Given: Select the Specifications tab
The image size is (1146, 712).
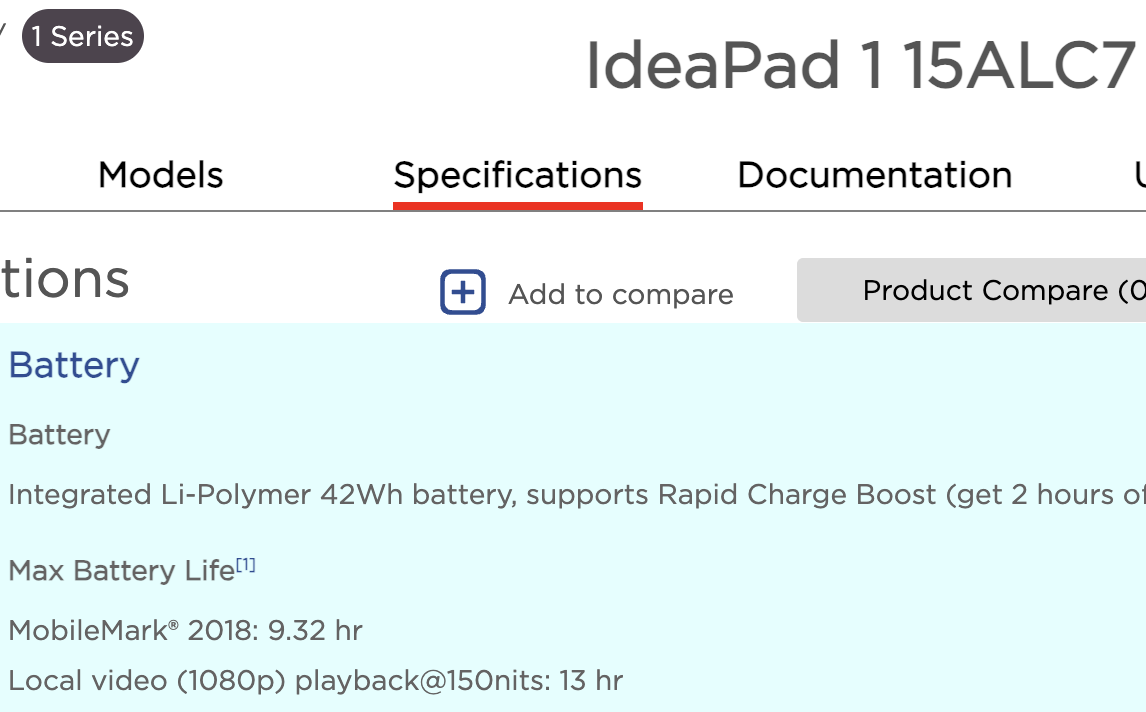Looking at the screenshot, I should click(x=517, y=175).
